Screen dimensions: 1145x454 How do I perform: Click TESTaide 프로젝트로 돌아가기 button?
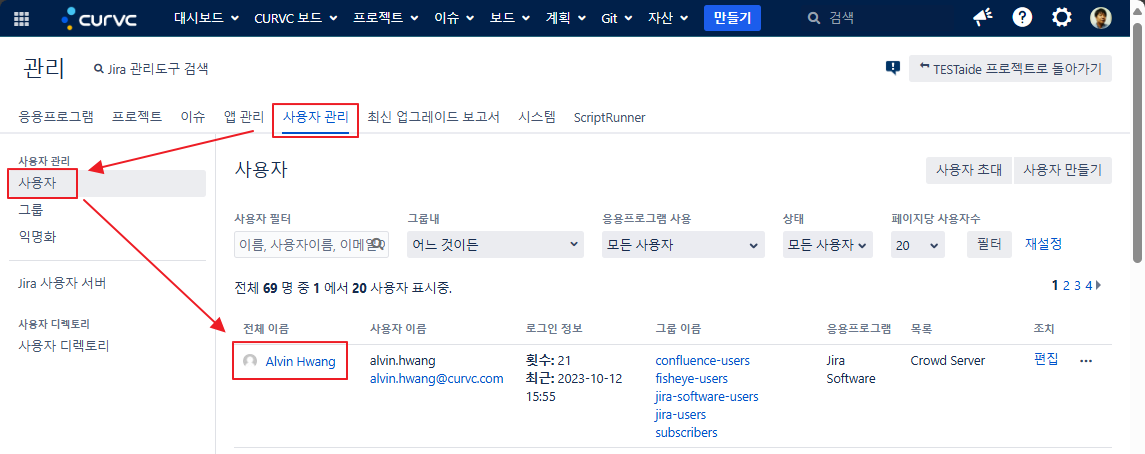[x=1010, y=68]
